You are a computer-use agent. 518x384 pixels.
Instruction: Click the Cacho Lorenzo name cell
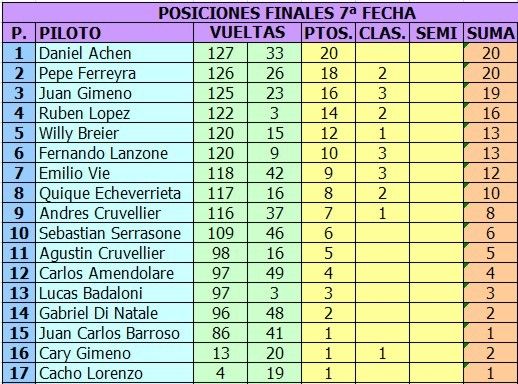pyautogui.click(x=114, y=373)
